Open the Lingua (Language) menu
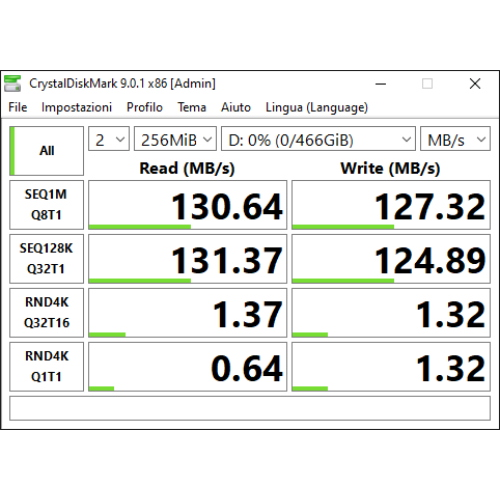The image size is (500, 500). pos(317,108)
